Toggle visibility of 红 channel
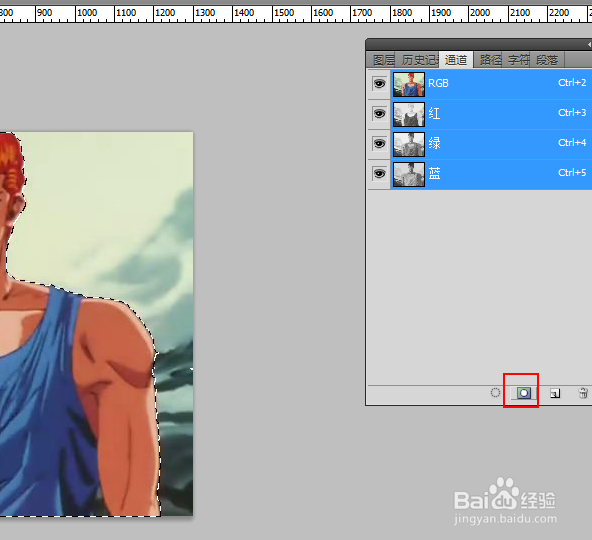Screen dimensions: 592x540 pyautogui.click(x=379, y=114)
